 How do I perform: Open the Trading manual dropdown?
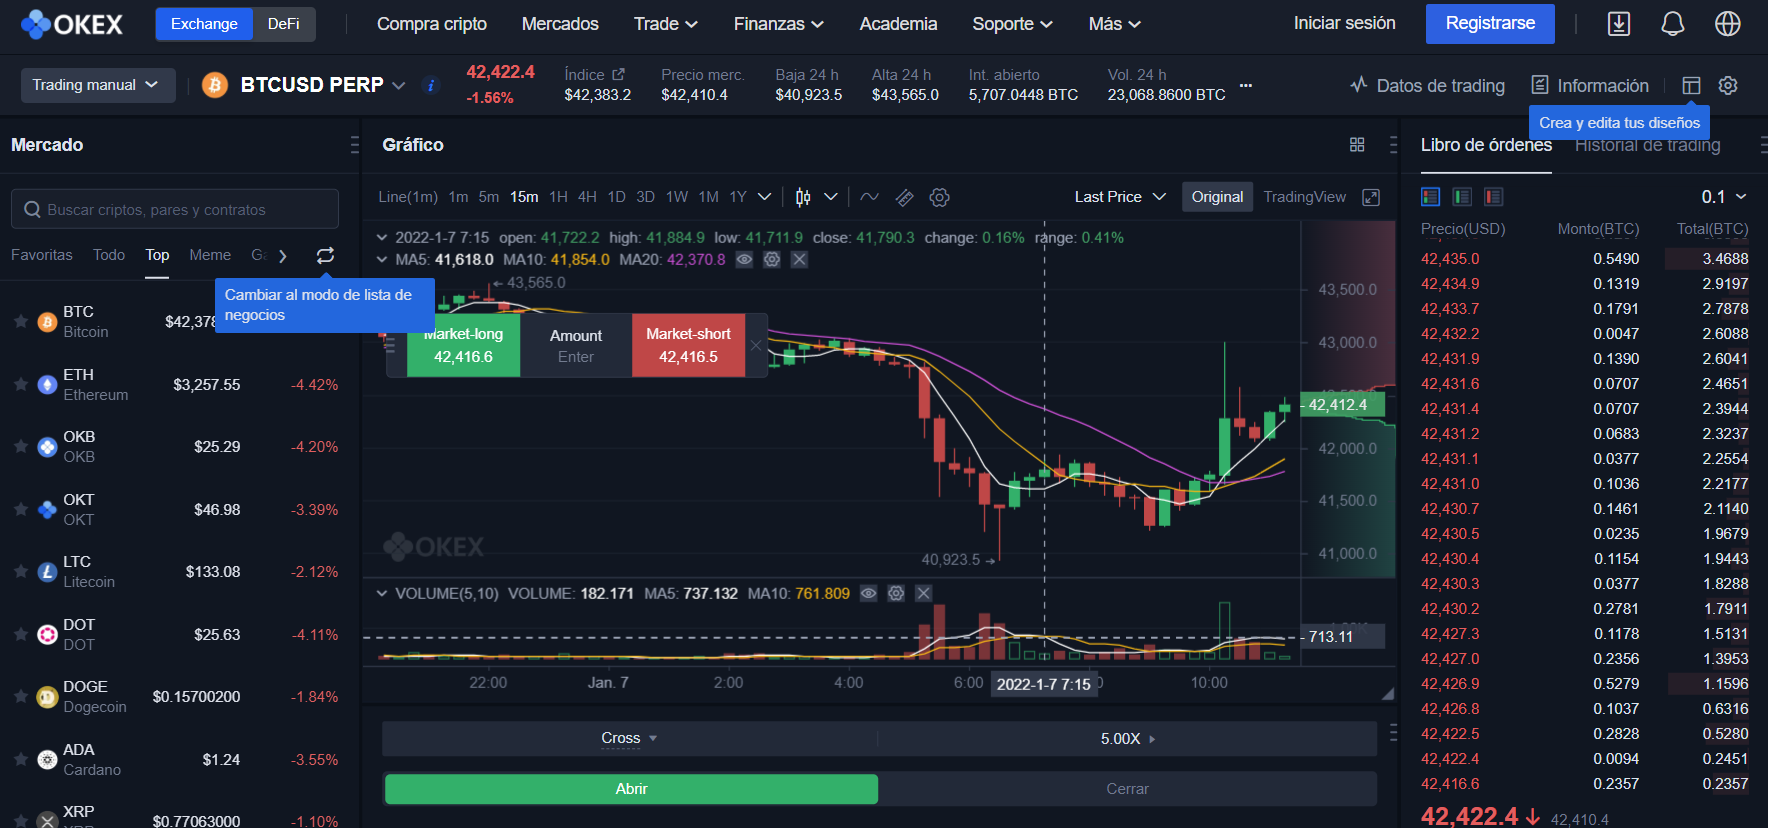[x=97, y=85]
